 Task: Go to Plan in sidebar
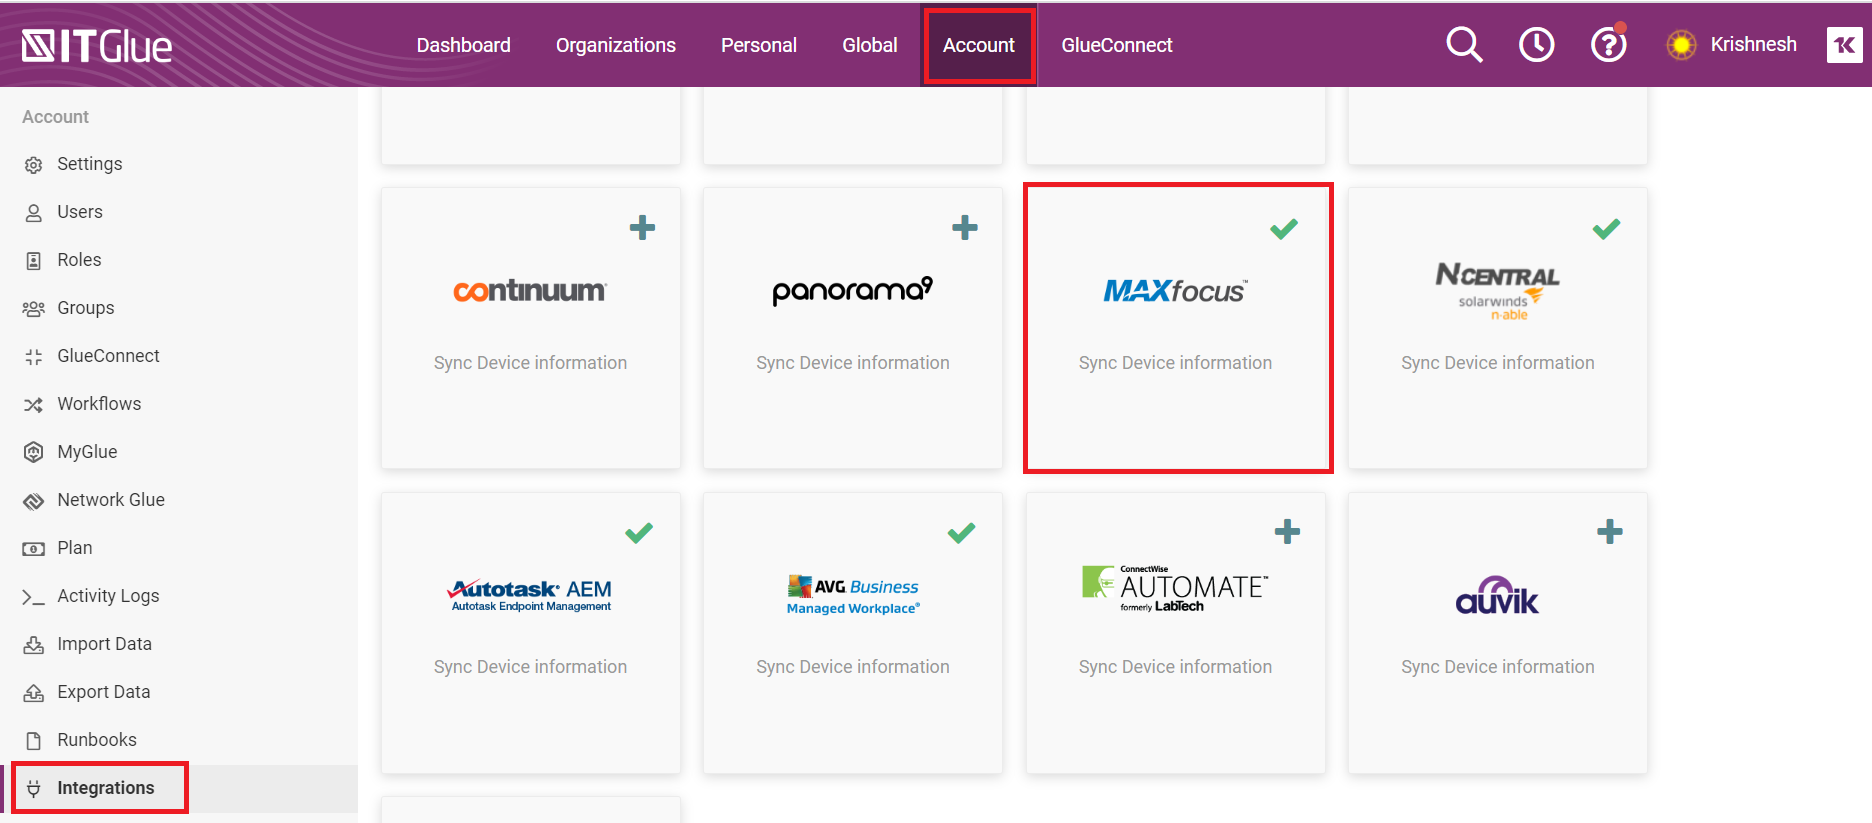[75, 548]
